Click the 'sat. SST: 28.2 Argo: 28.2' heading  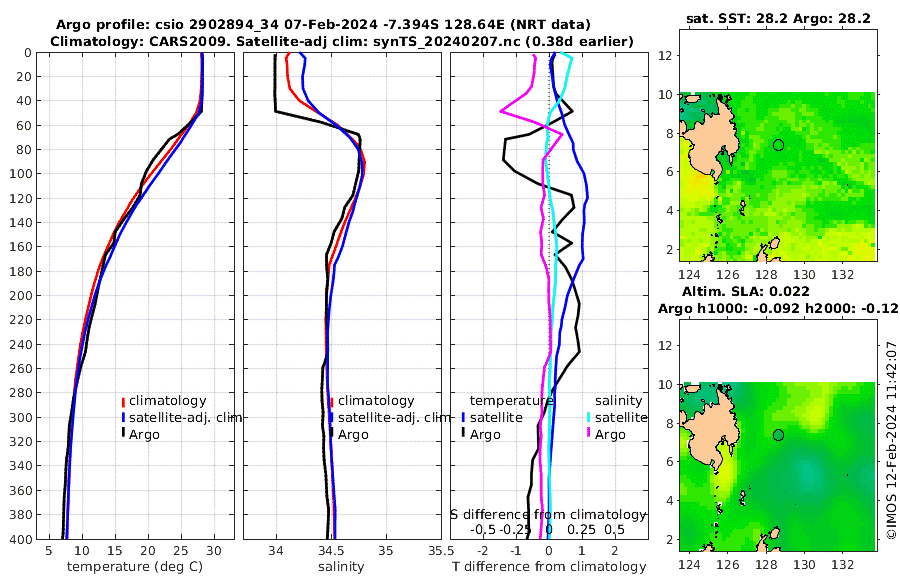(x=778, y=18)
